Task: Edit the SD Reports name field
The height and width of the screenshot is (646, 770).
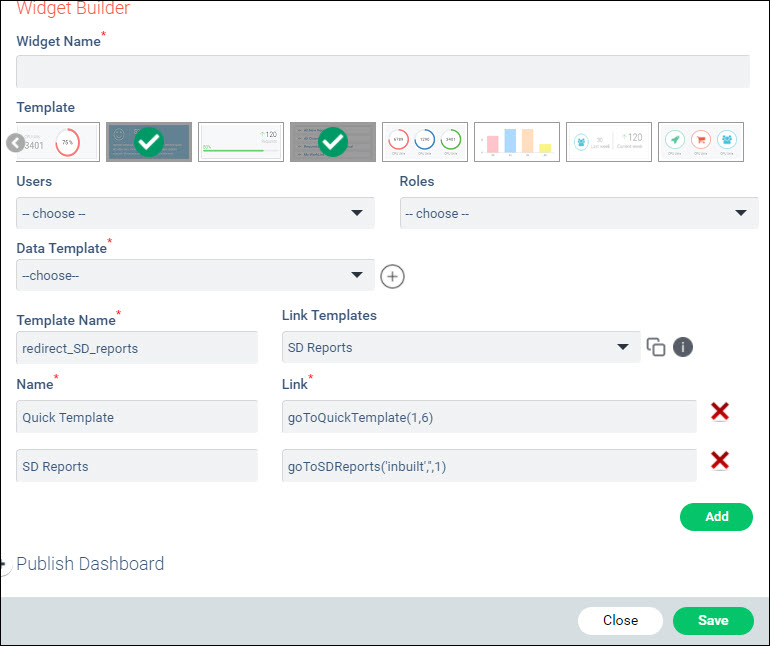Action: [x=137, y=466]
